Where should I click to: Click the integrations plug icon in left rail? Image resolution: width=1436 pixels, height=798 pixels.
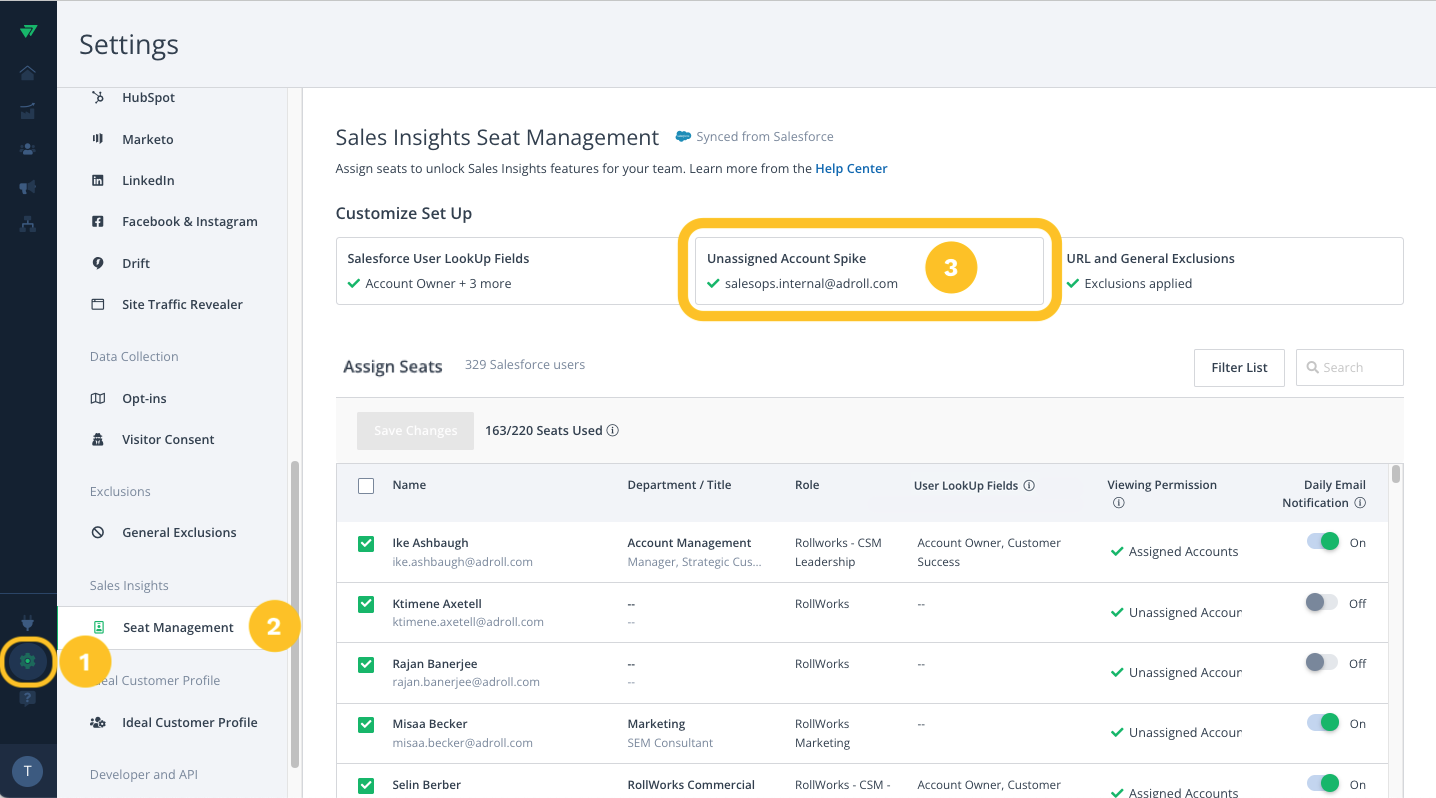pyautogui.click(x=28, y=623)
